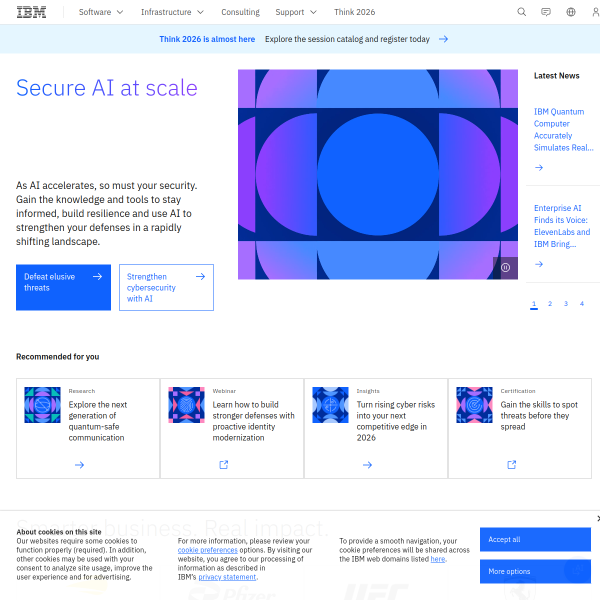Viewport: 600px width, 600px height.
Task: Expand the Software menu
Action: [x=101, y=12]
